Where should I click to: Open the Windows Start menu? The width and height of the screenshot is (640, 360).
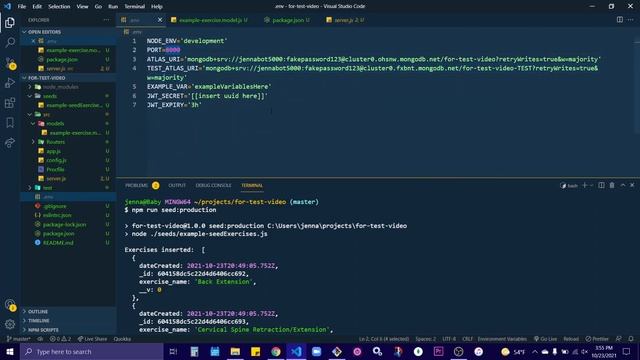point(10,351)
